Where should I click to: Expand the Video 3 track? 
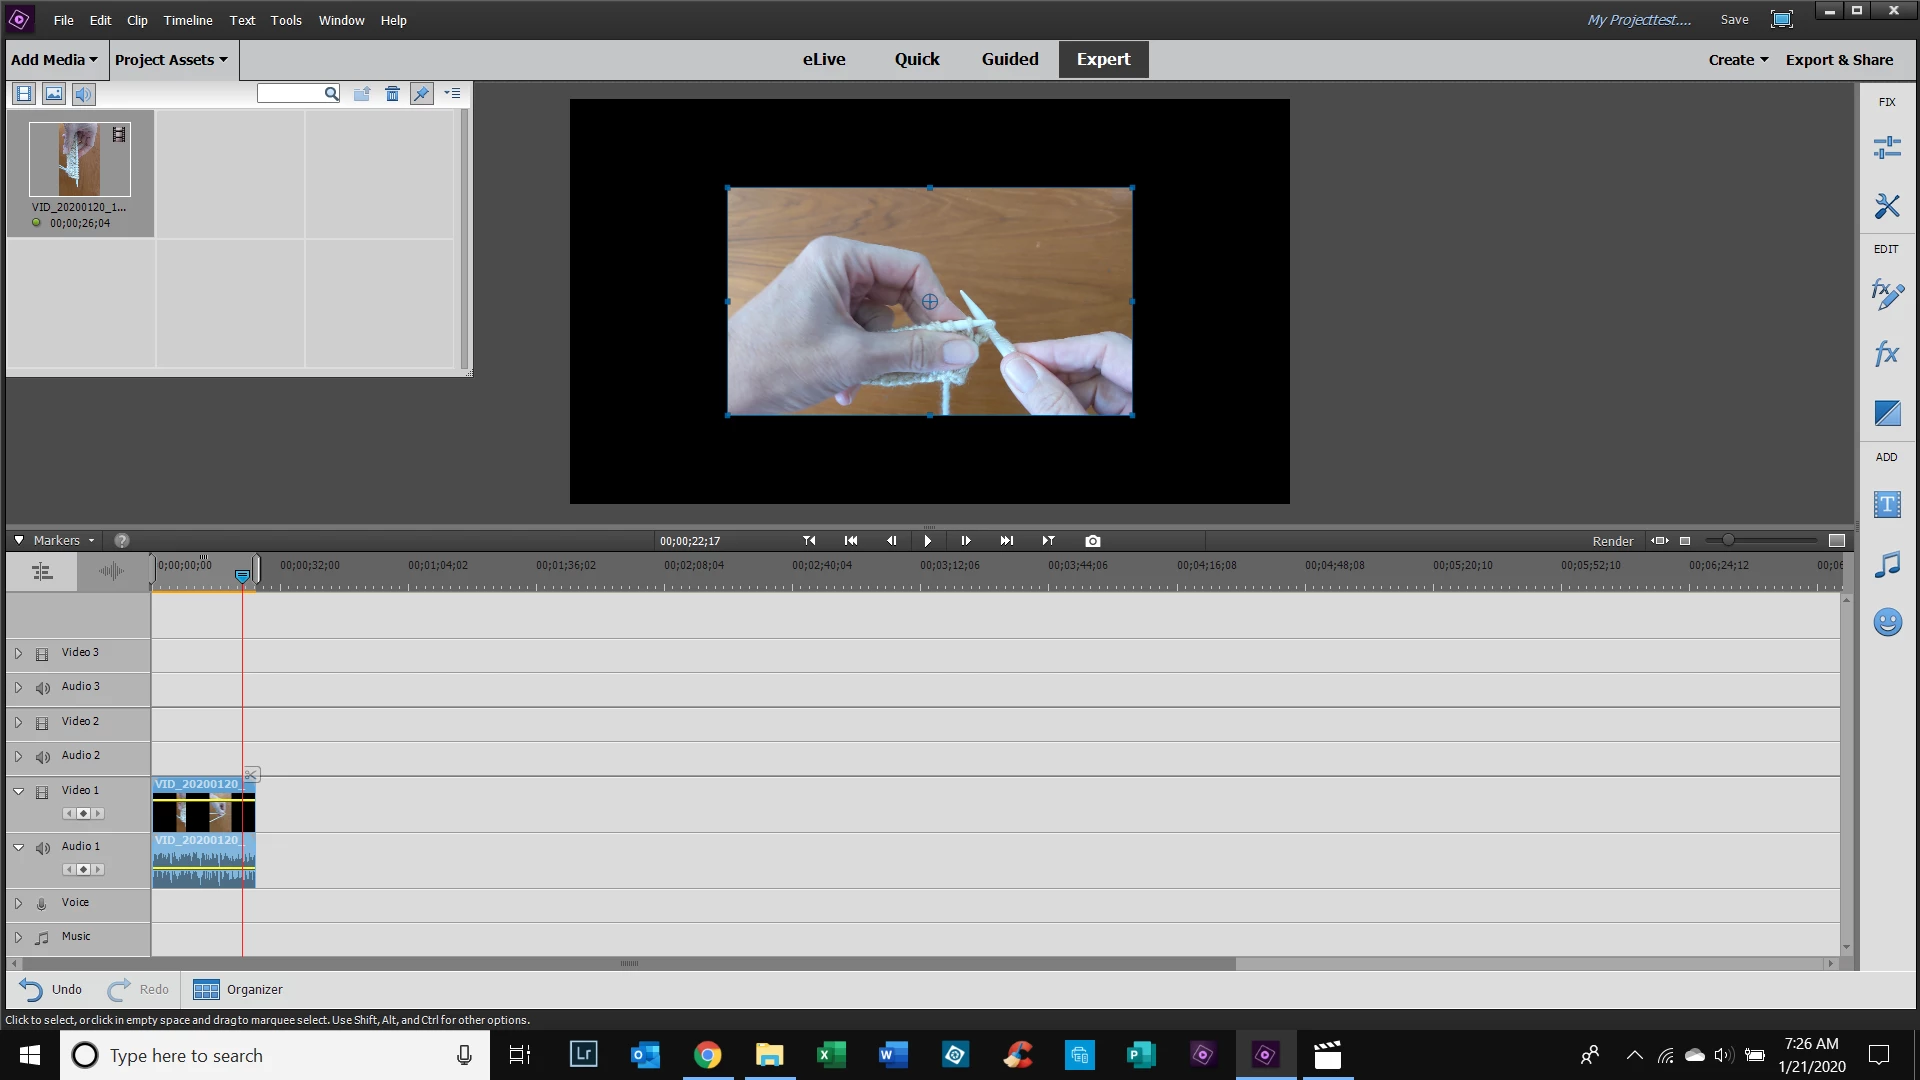coord(18,653)
